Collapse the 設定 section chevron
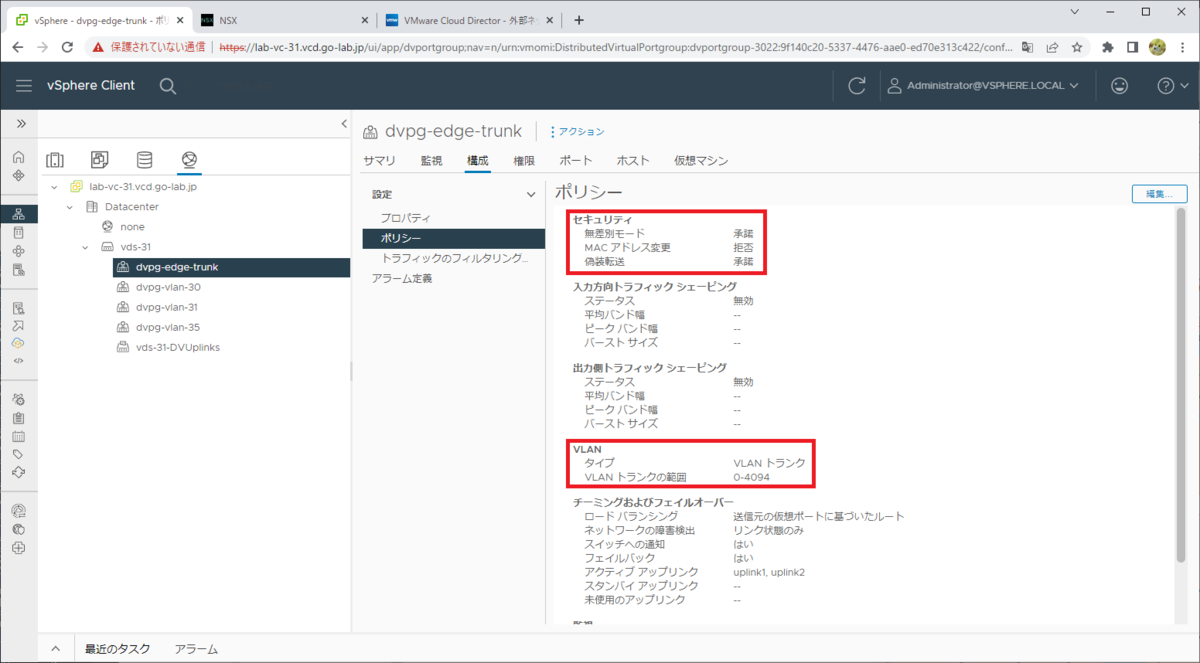 (x=532, y=194)
